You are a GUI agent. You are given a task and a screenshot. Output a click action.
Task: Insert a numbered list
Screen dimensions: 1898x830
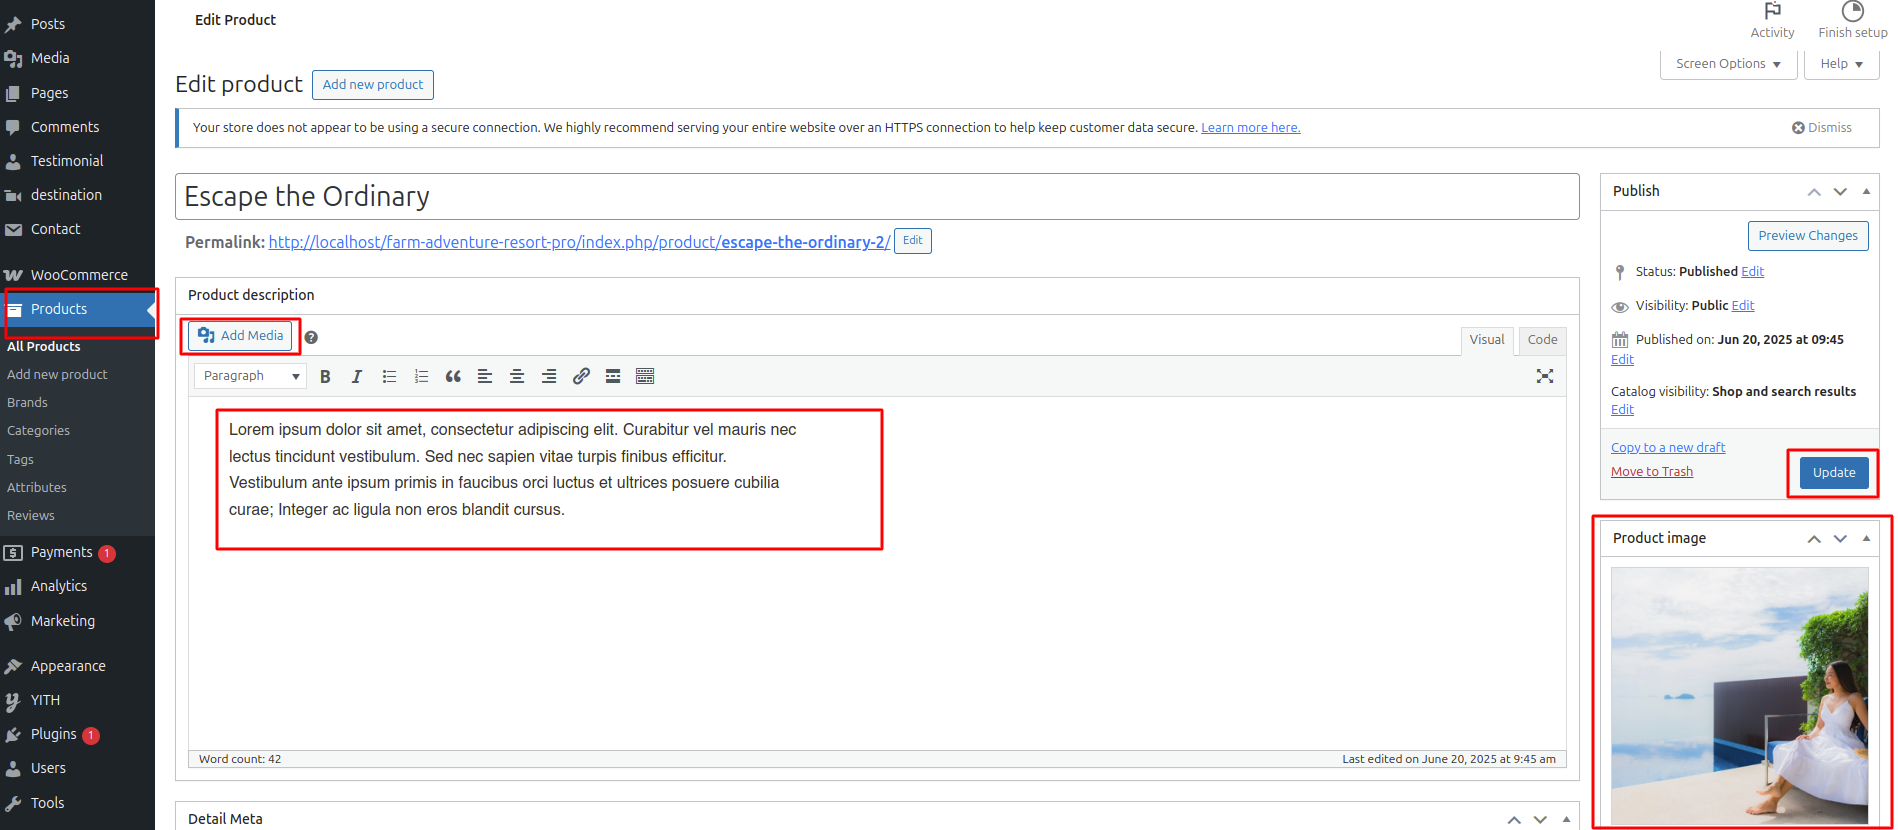coord(421,377)
